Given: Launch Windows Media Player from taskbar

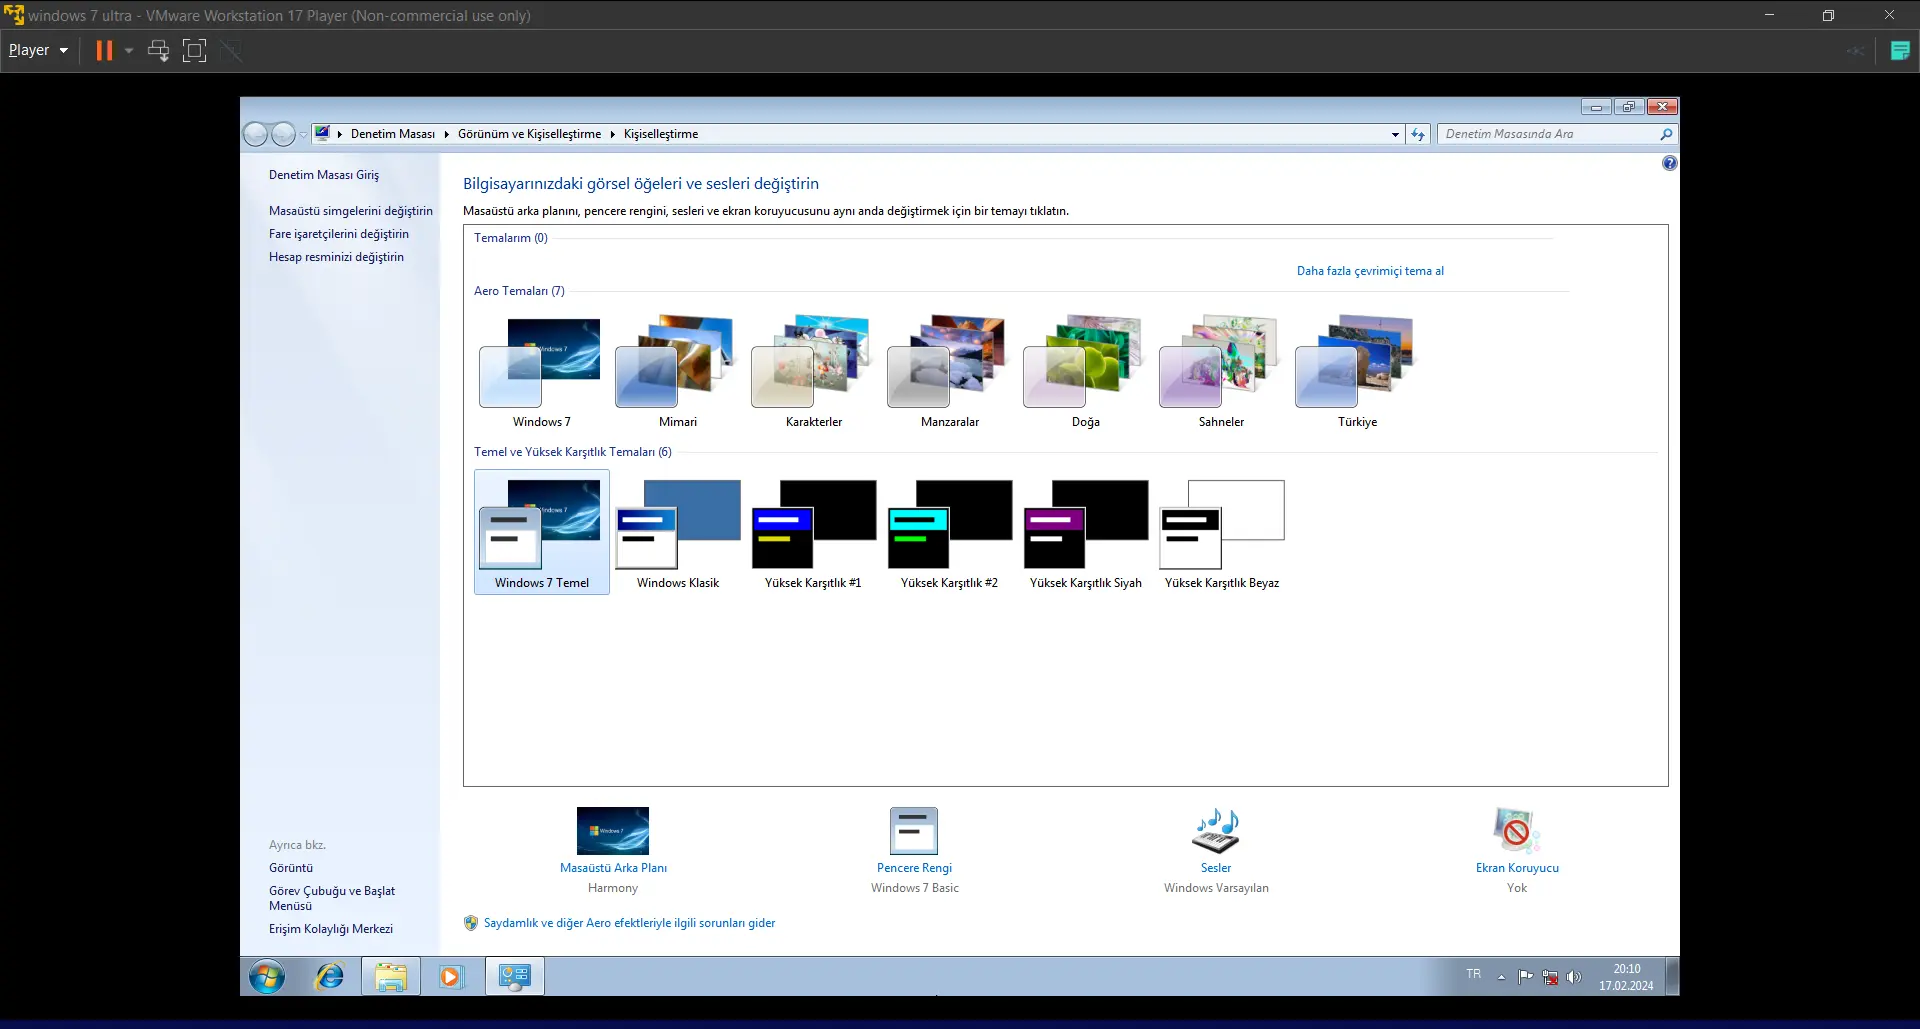Looking at the screenshot, I should click(x=451, y=976).
